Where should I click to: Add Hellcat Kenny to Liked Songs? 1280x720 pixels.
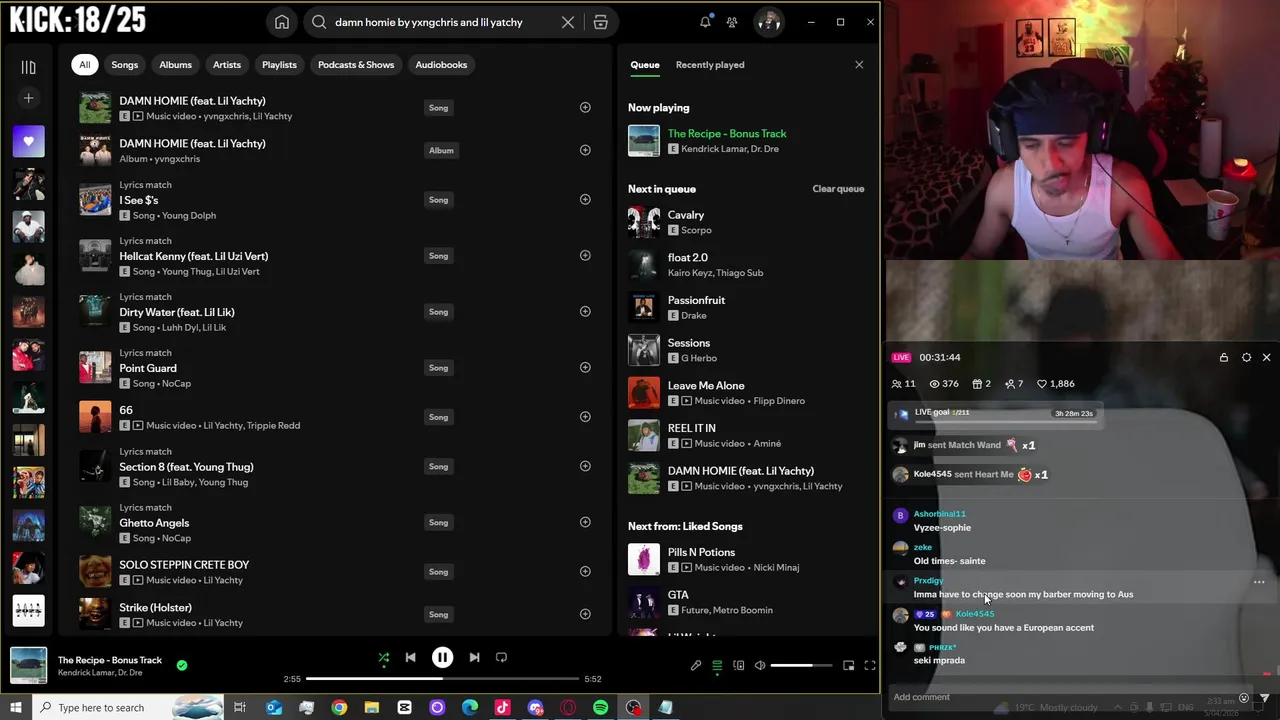[585, 255]
